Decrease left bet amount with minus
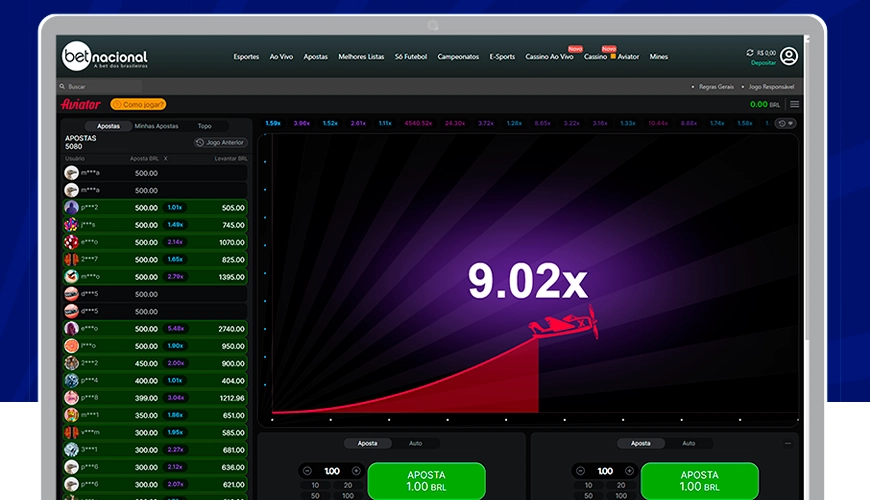870x500 pixels. [307, 471]
